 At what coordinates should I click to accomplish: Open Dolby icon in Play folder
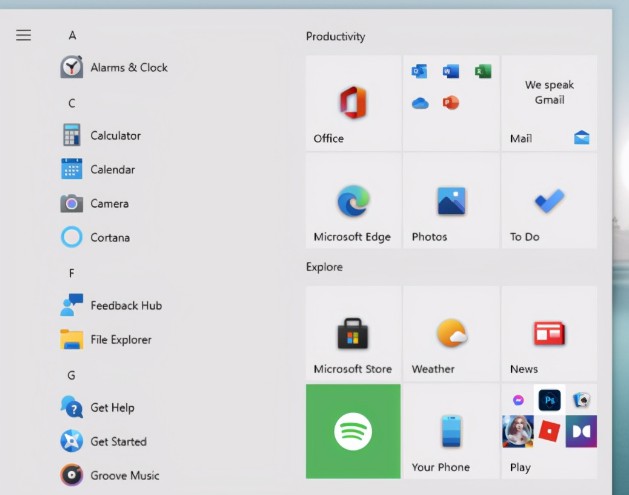(581, 432)
